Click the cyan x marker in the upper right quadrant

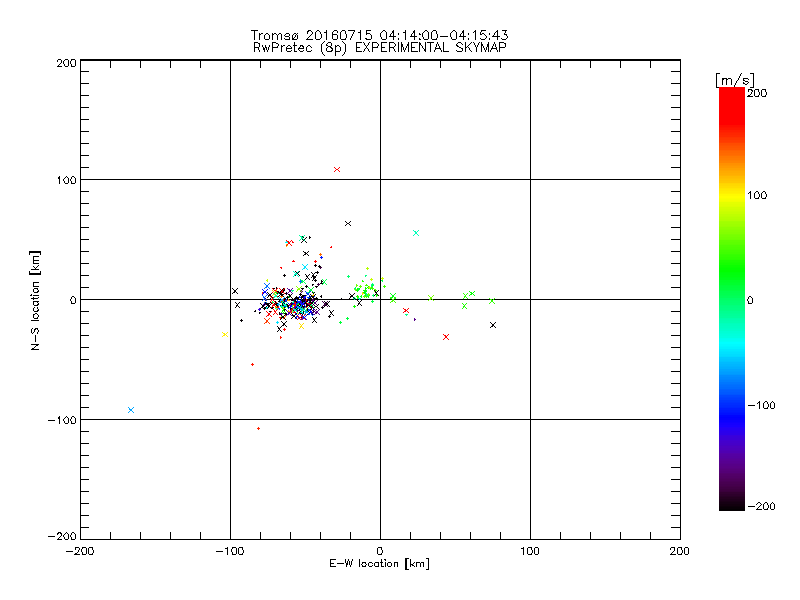pyautogui.click(x=416, y=232)
